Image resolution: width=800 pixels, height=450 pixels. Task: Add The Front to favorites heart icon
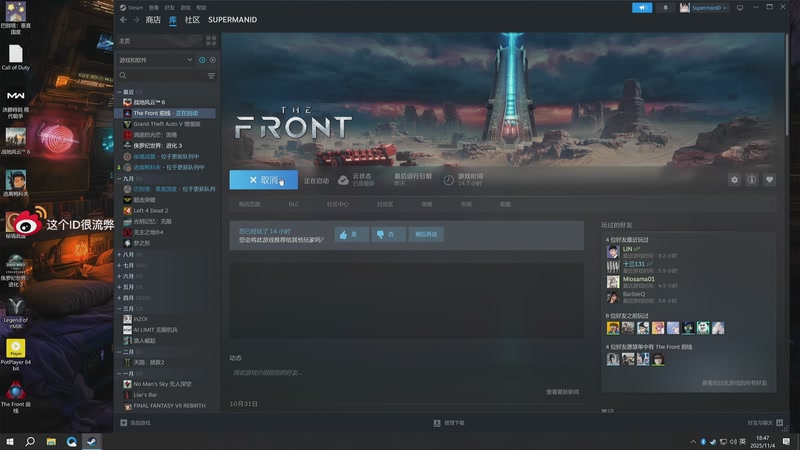[x=769, y=180]
